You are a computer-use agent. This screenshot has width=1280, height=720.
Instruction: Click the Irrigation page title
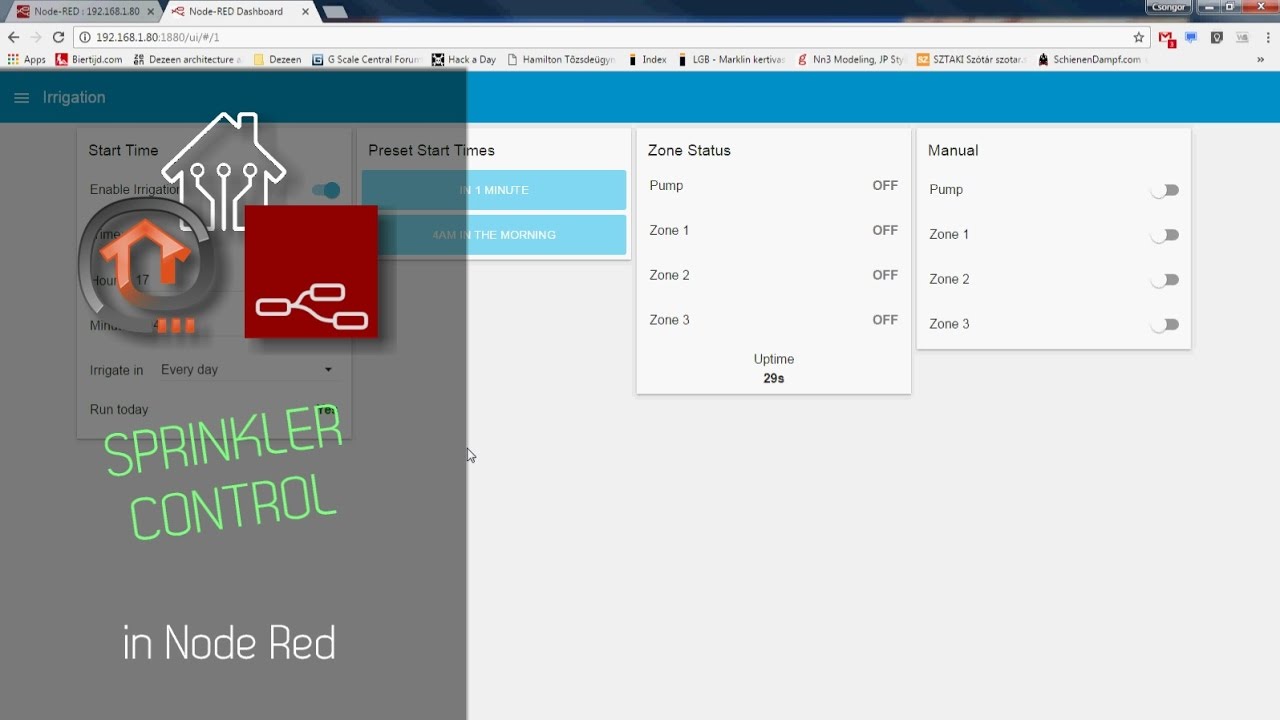[74, 97]
